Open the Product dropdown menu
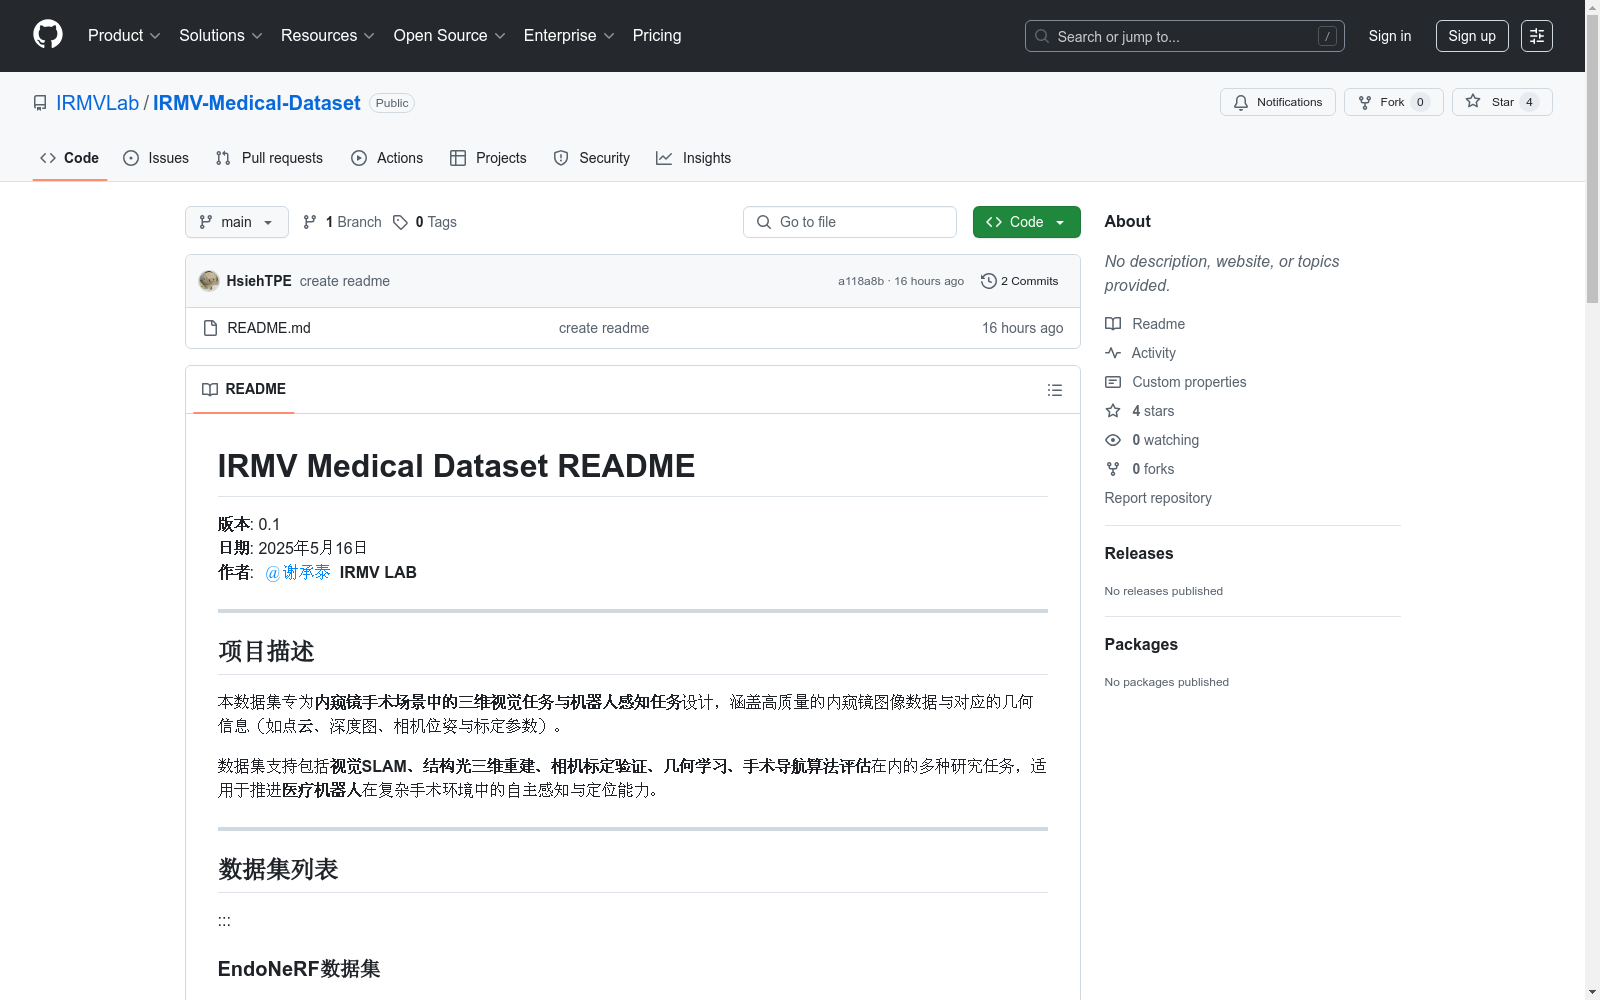1600x1000 pixels. 124,36
